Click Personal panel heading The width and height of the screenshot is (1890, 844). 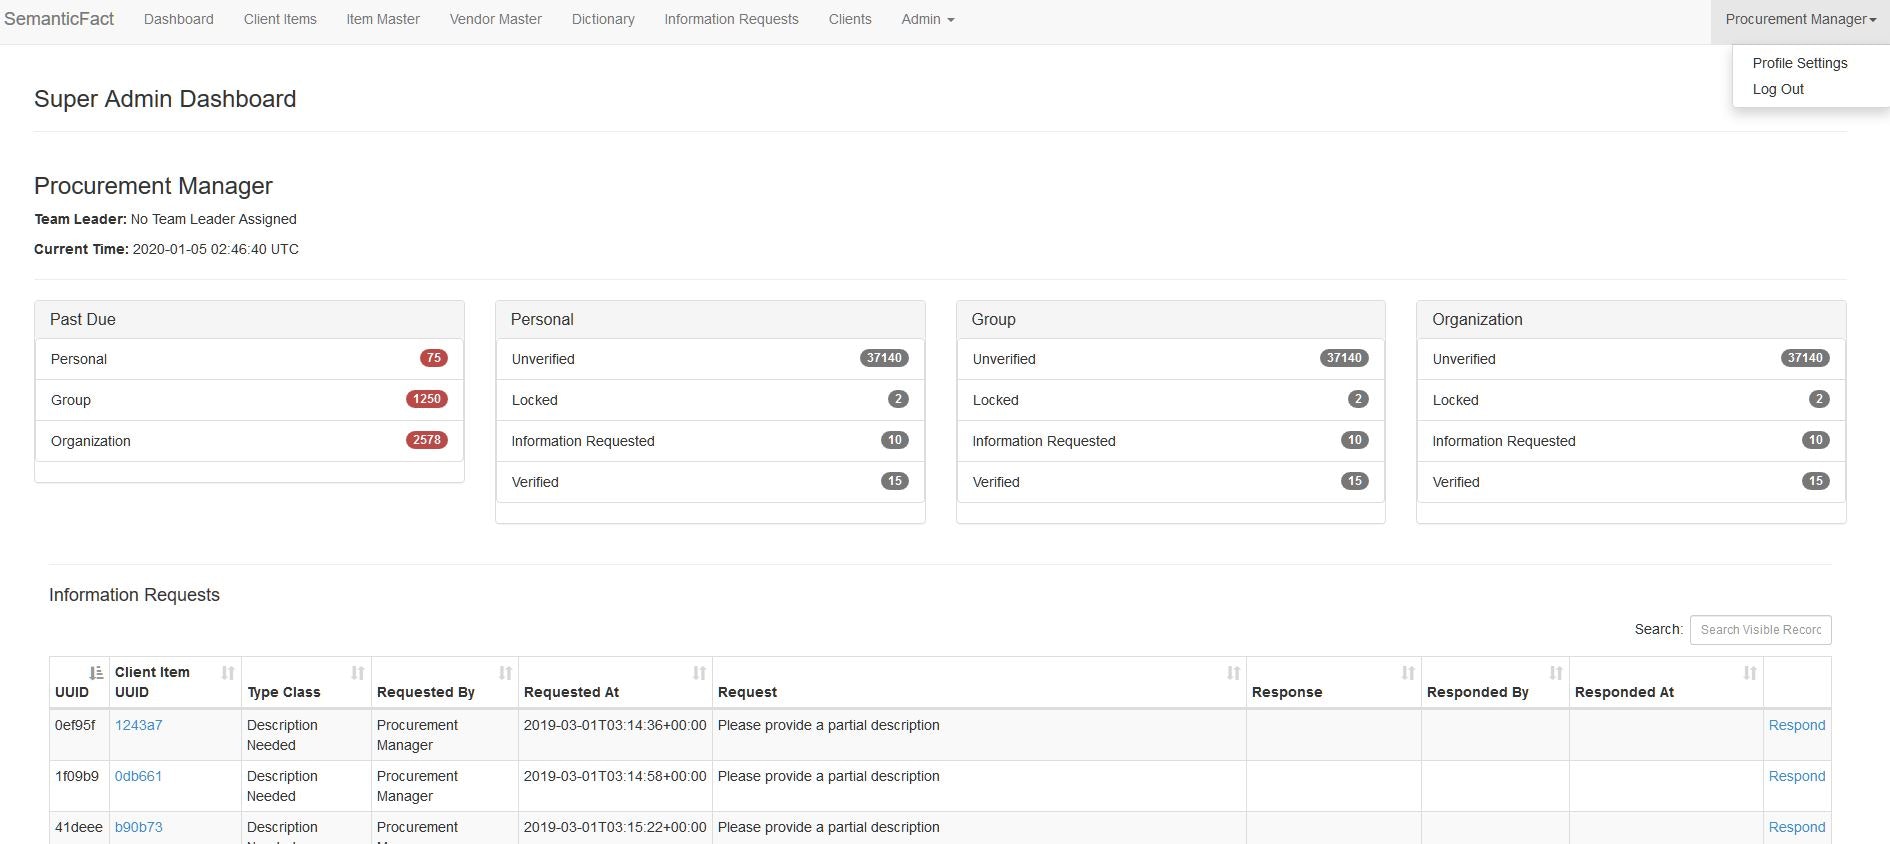(x=710, y=320)
